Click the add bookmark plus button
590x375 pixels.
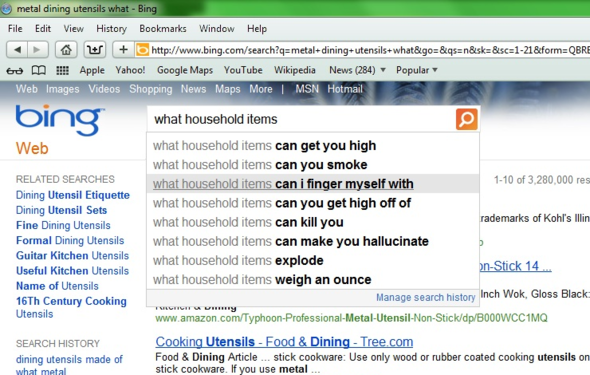coord(123,49)
